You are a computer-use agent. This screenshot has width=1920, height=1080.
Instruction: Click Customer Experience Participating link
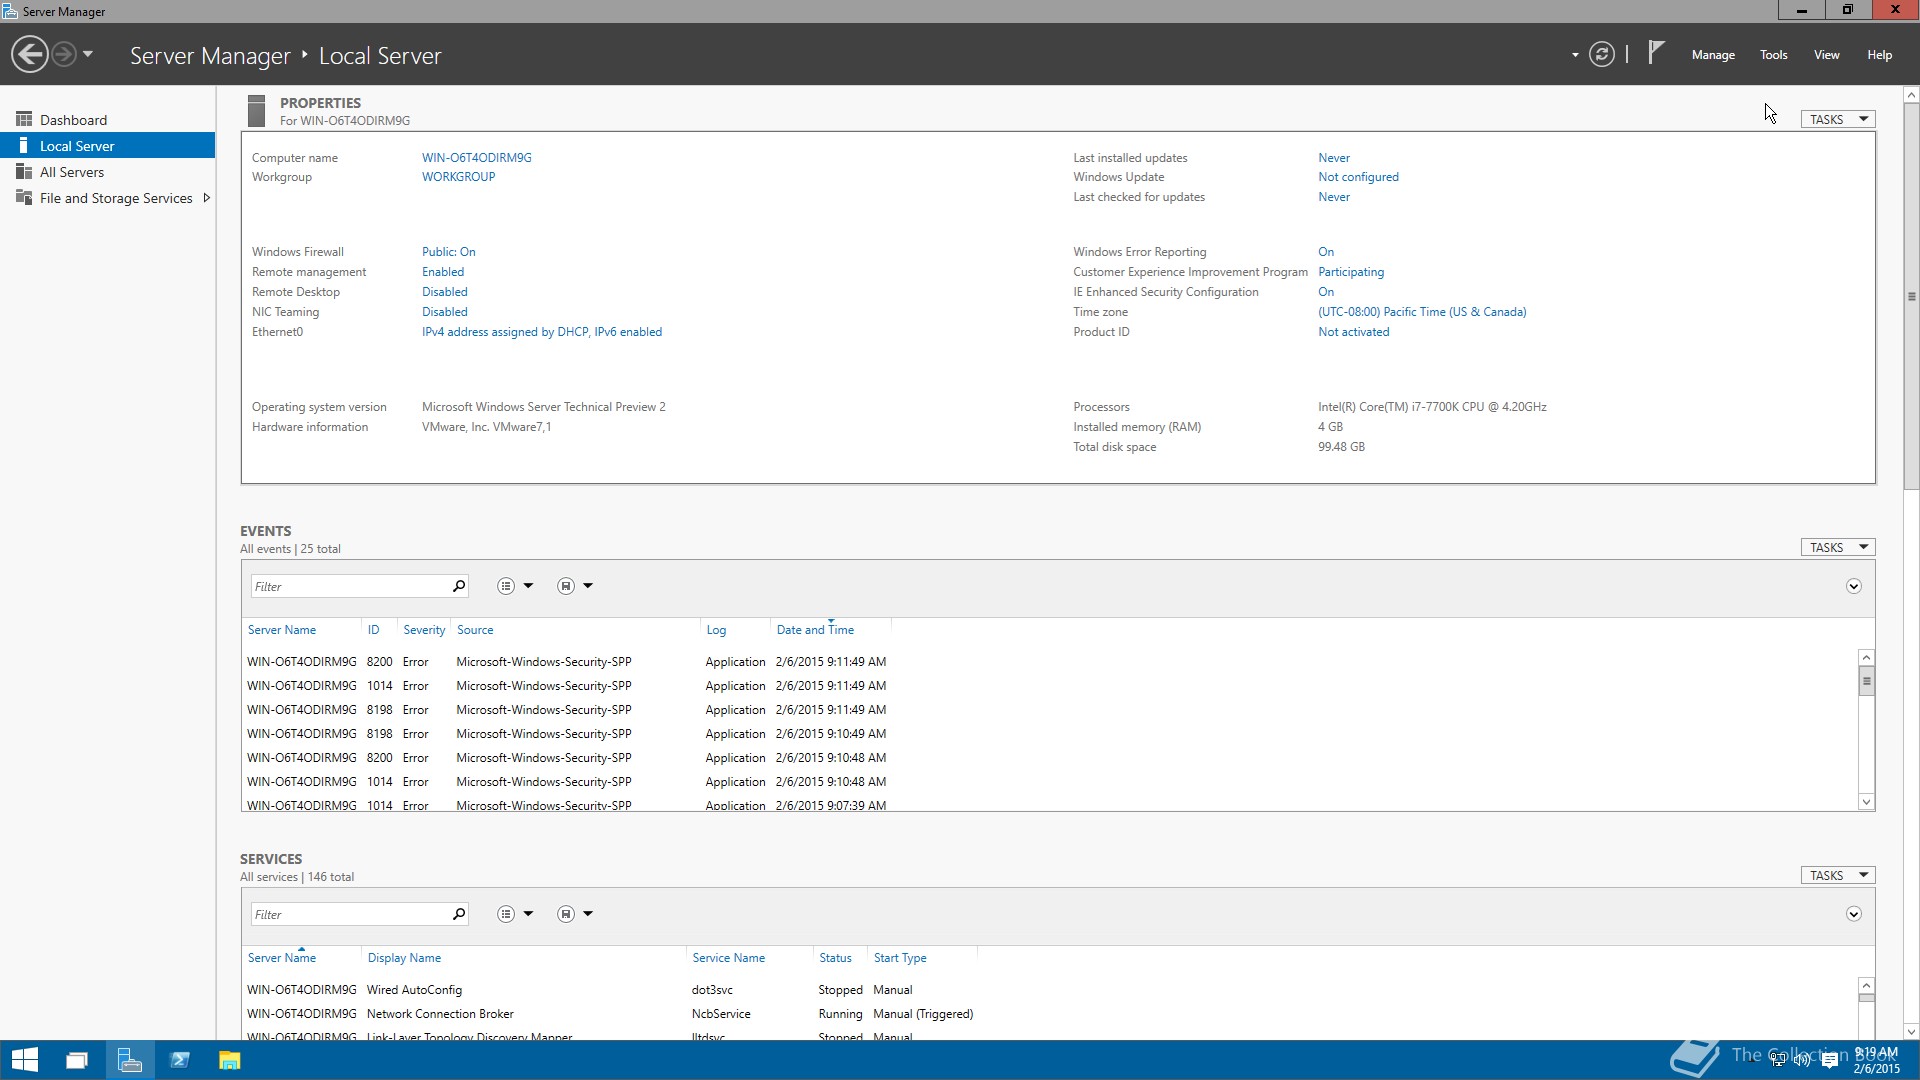click(1351, 272)
